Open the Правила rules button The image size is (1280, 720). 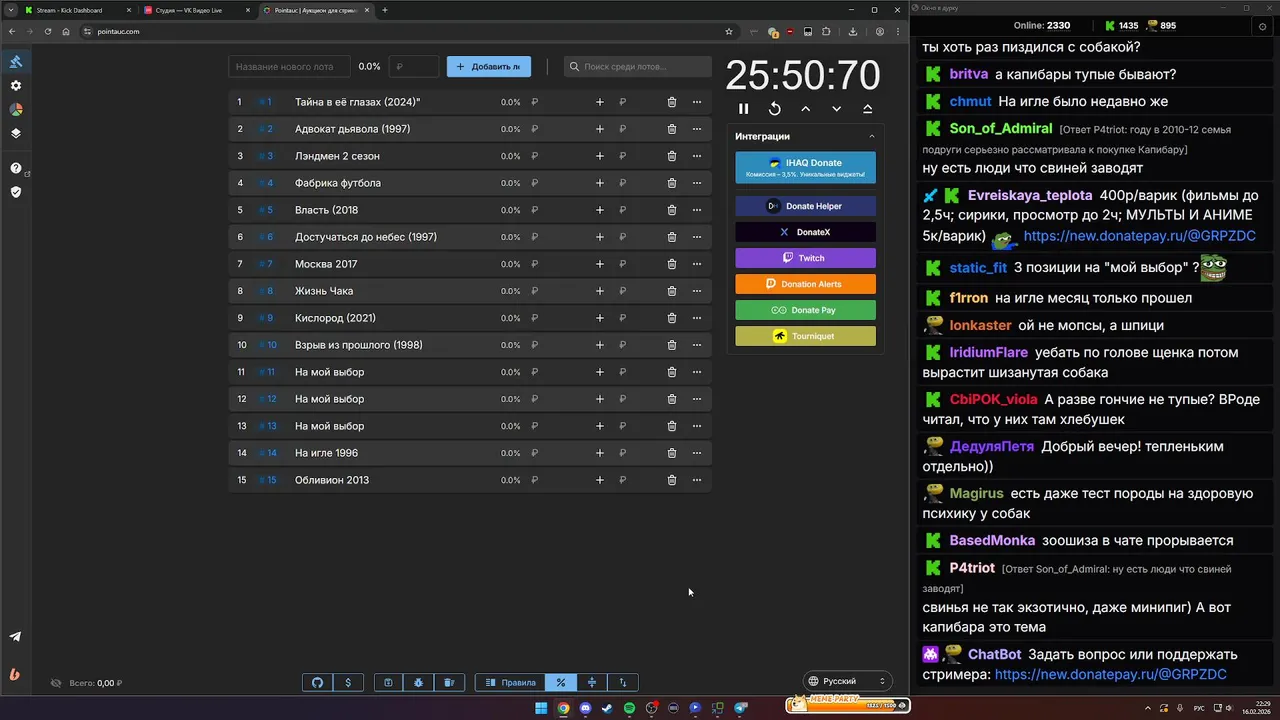pyautogui.click(x=510, y=682)
